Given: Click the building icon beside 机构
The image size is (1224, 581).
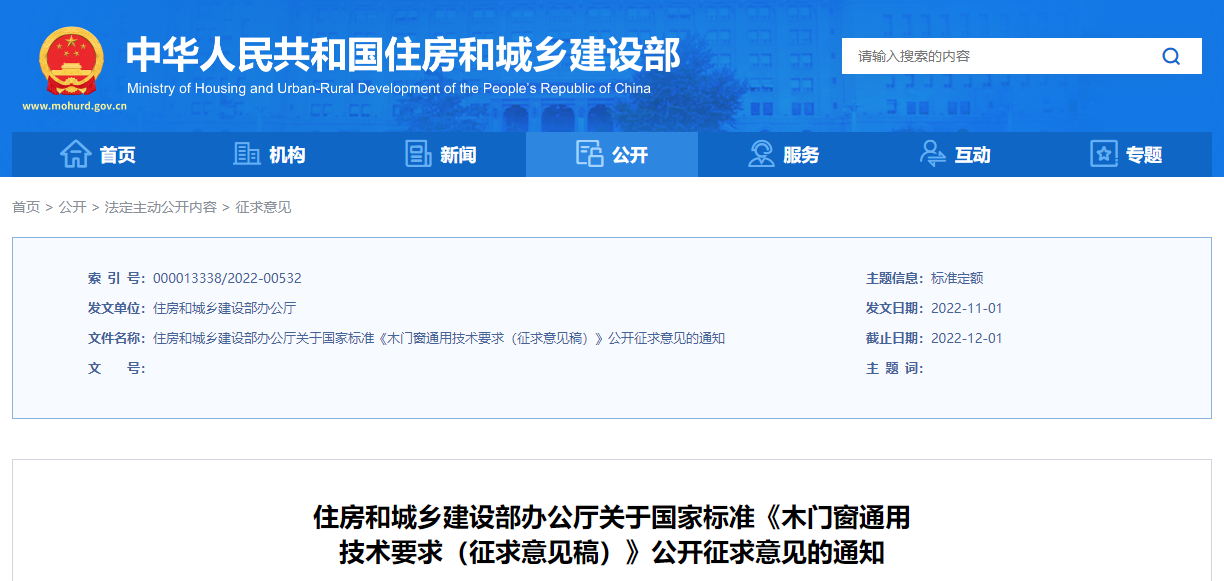Looking at the screenshot, I should (x=246, y=154).
